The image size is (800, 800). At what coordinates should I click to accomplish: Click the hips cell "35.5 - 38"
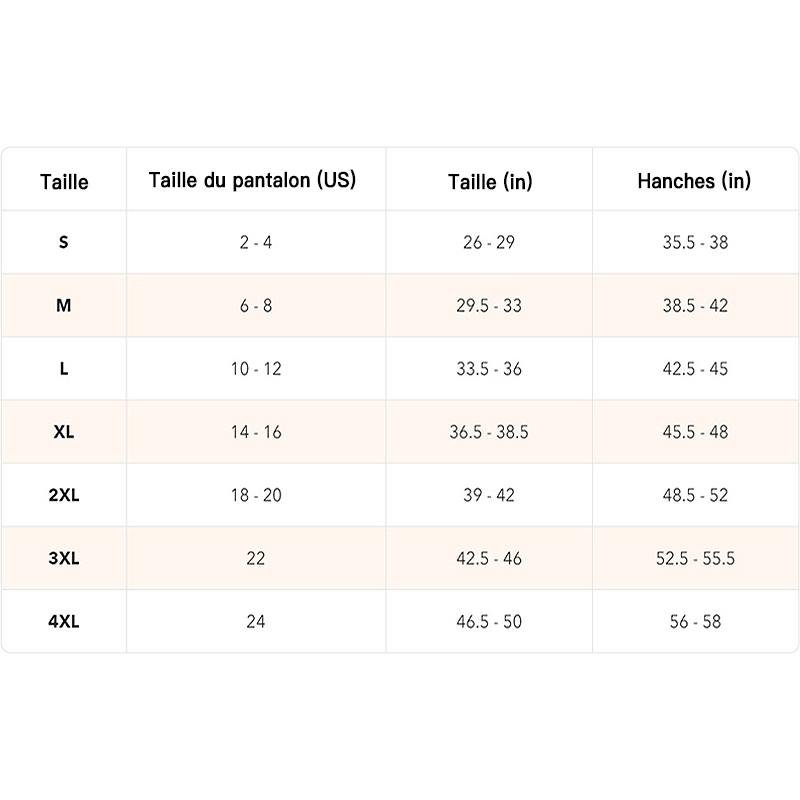click(695, 242)
